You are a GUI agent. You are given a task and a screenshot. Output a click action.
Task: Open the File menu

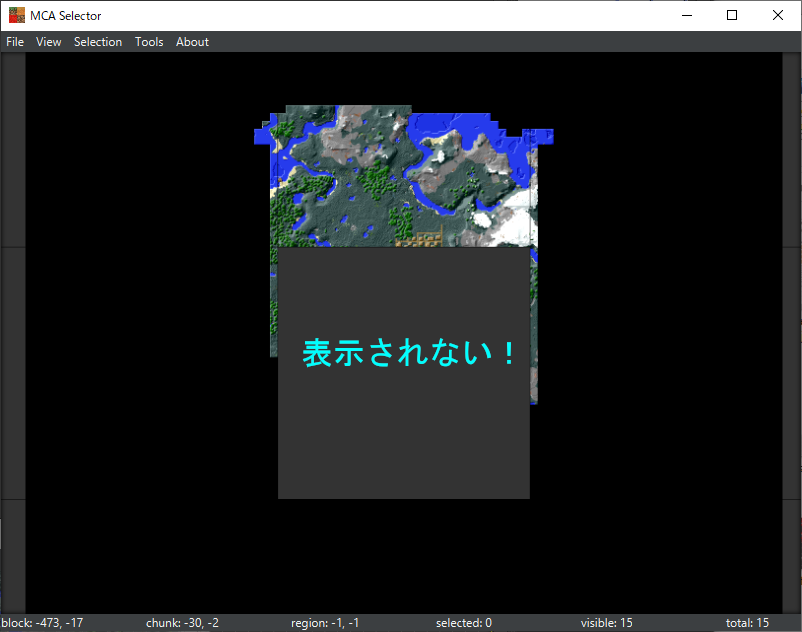click(x=15, y=42)
